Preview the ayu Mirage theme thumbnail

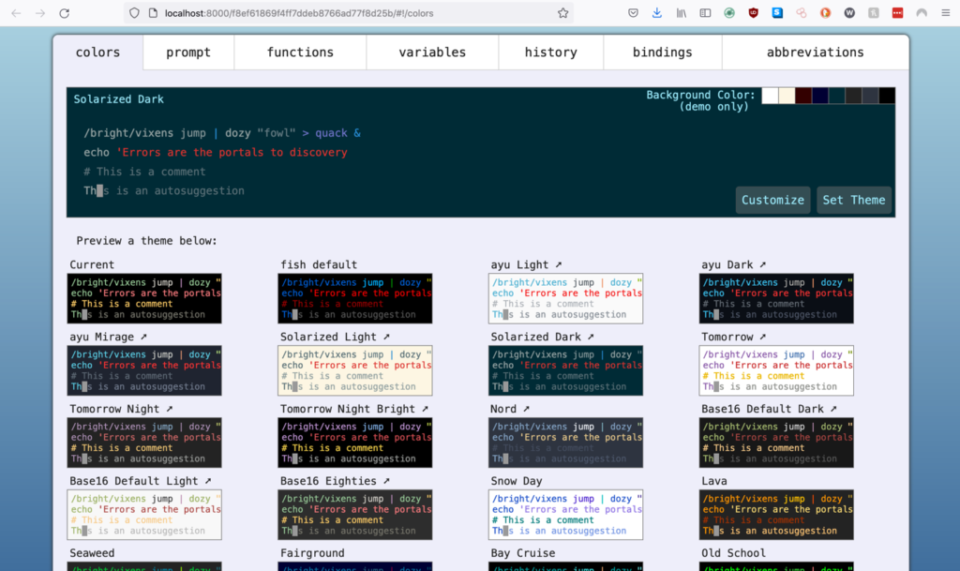pos(144,371)
